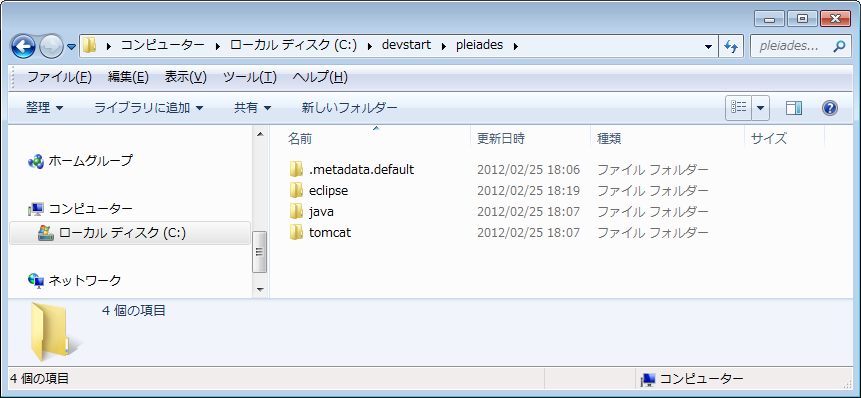Open the 共有 dropdown
The height and width of the screenshot is (398, 861).
tap(253, 108)
